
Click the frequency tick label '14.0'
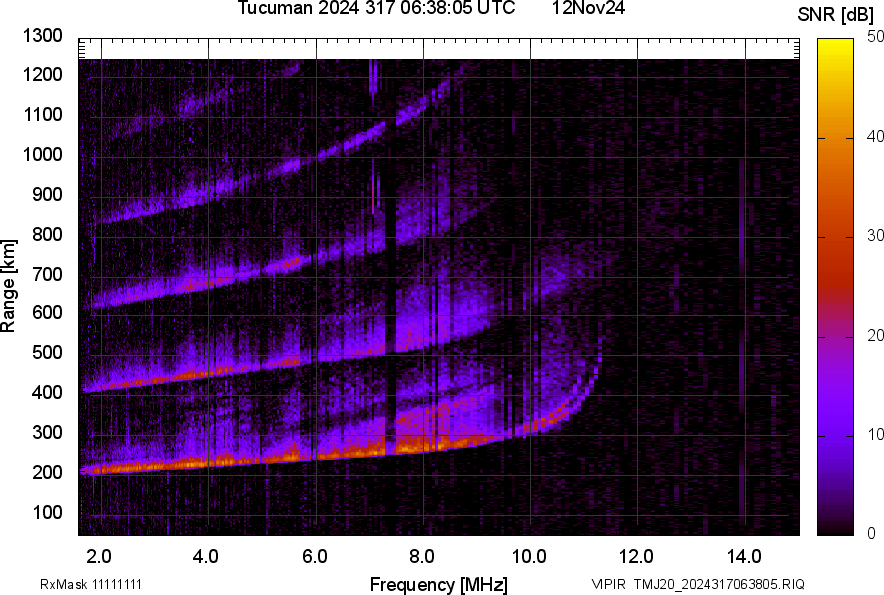tap(744, 557)
